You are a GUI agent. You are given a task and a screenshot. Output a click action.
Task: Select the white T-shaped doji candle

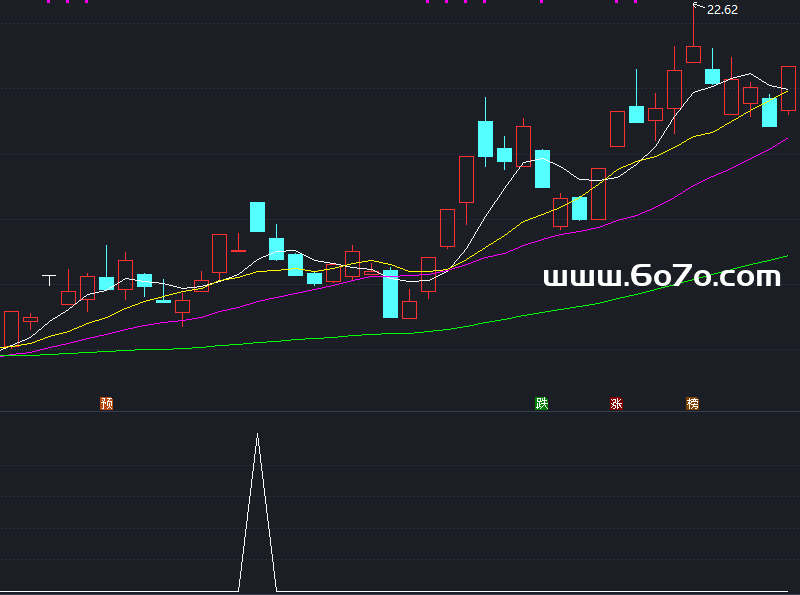pyautogui.click(x=48, y=276)
